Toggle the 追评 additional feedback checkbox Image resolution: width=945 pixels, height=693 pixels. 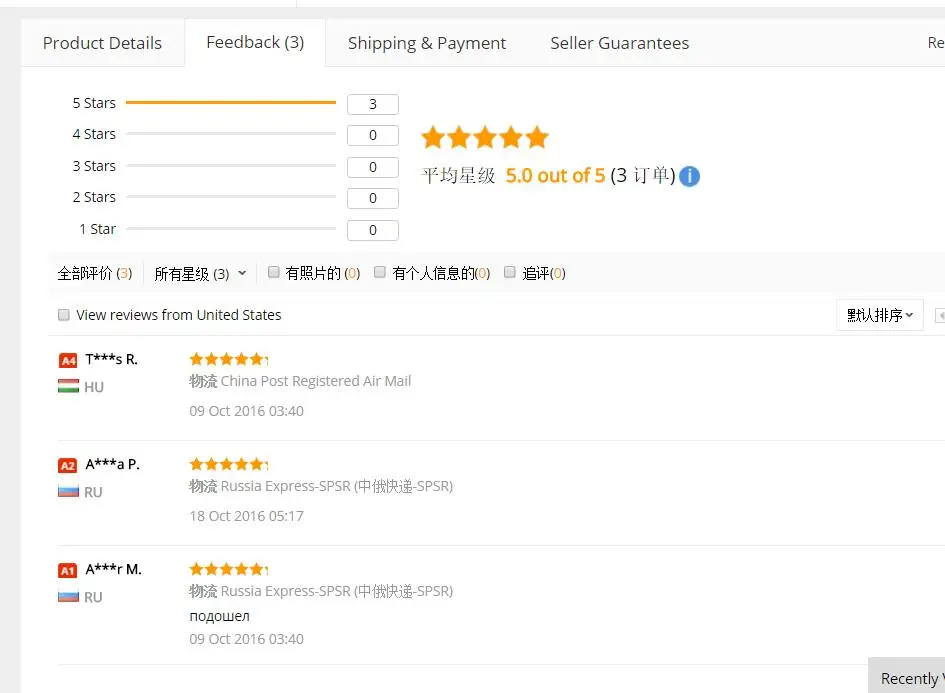(x=510, y=272)
